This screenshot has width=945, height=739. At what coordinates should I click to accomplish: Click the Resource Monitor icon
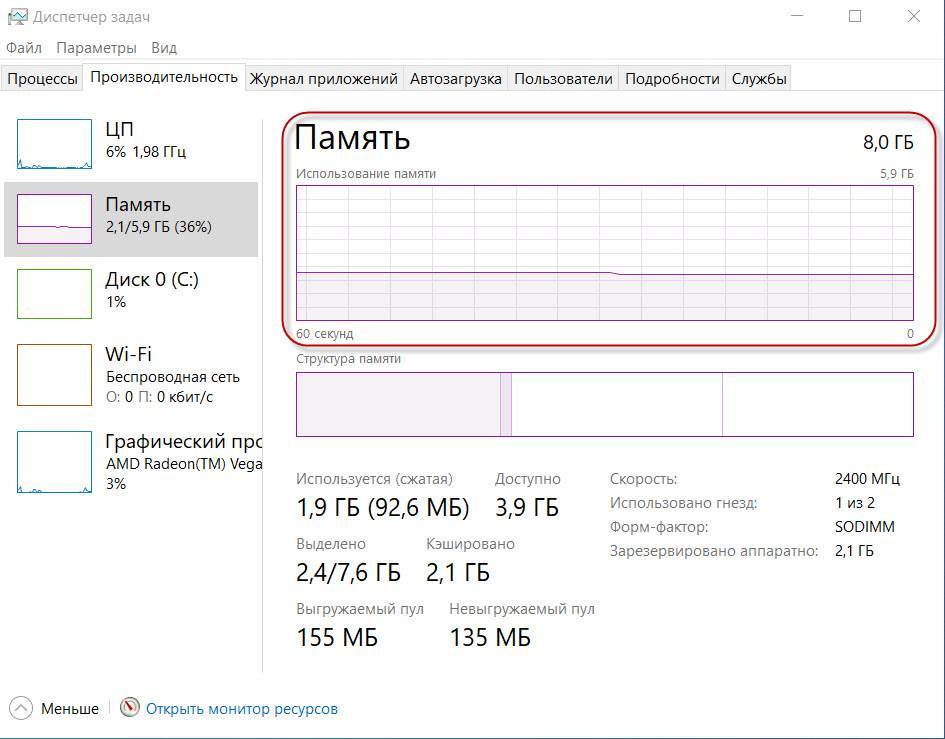129,708
